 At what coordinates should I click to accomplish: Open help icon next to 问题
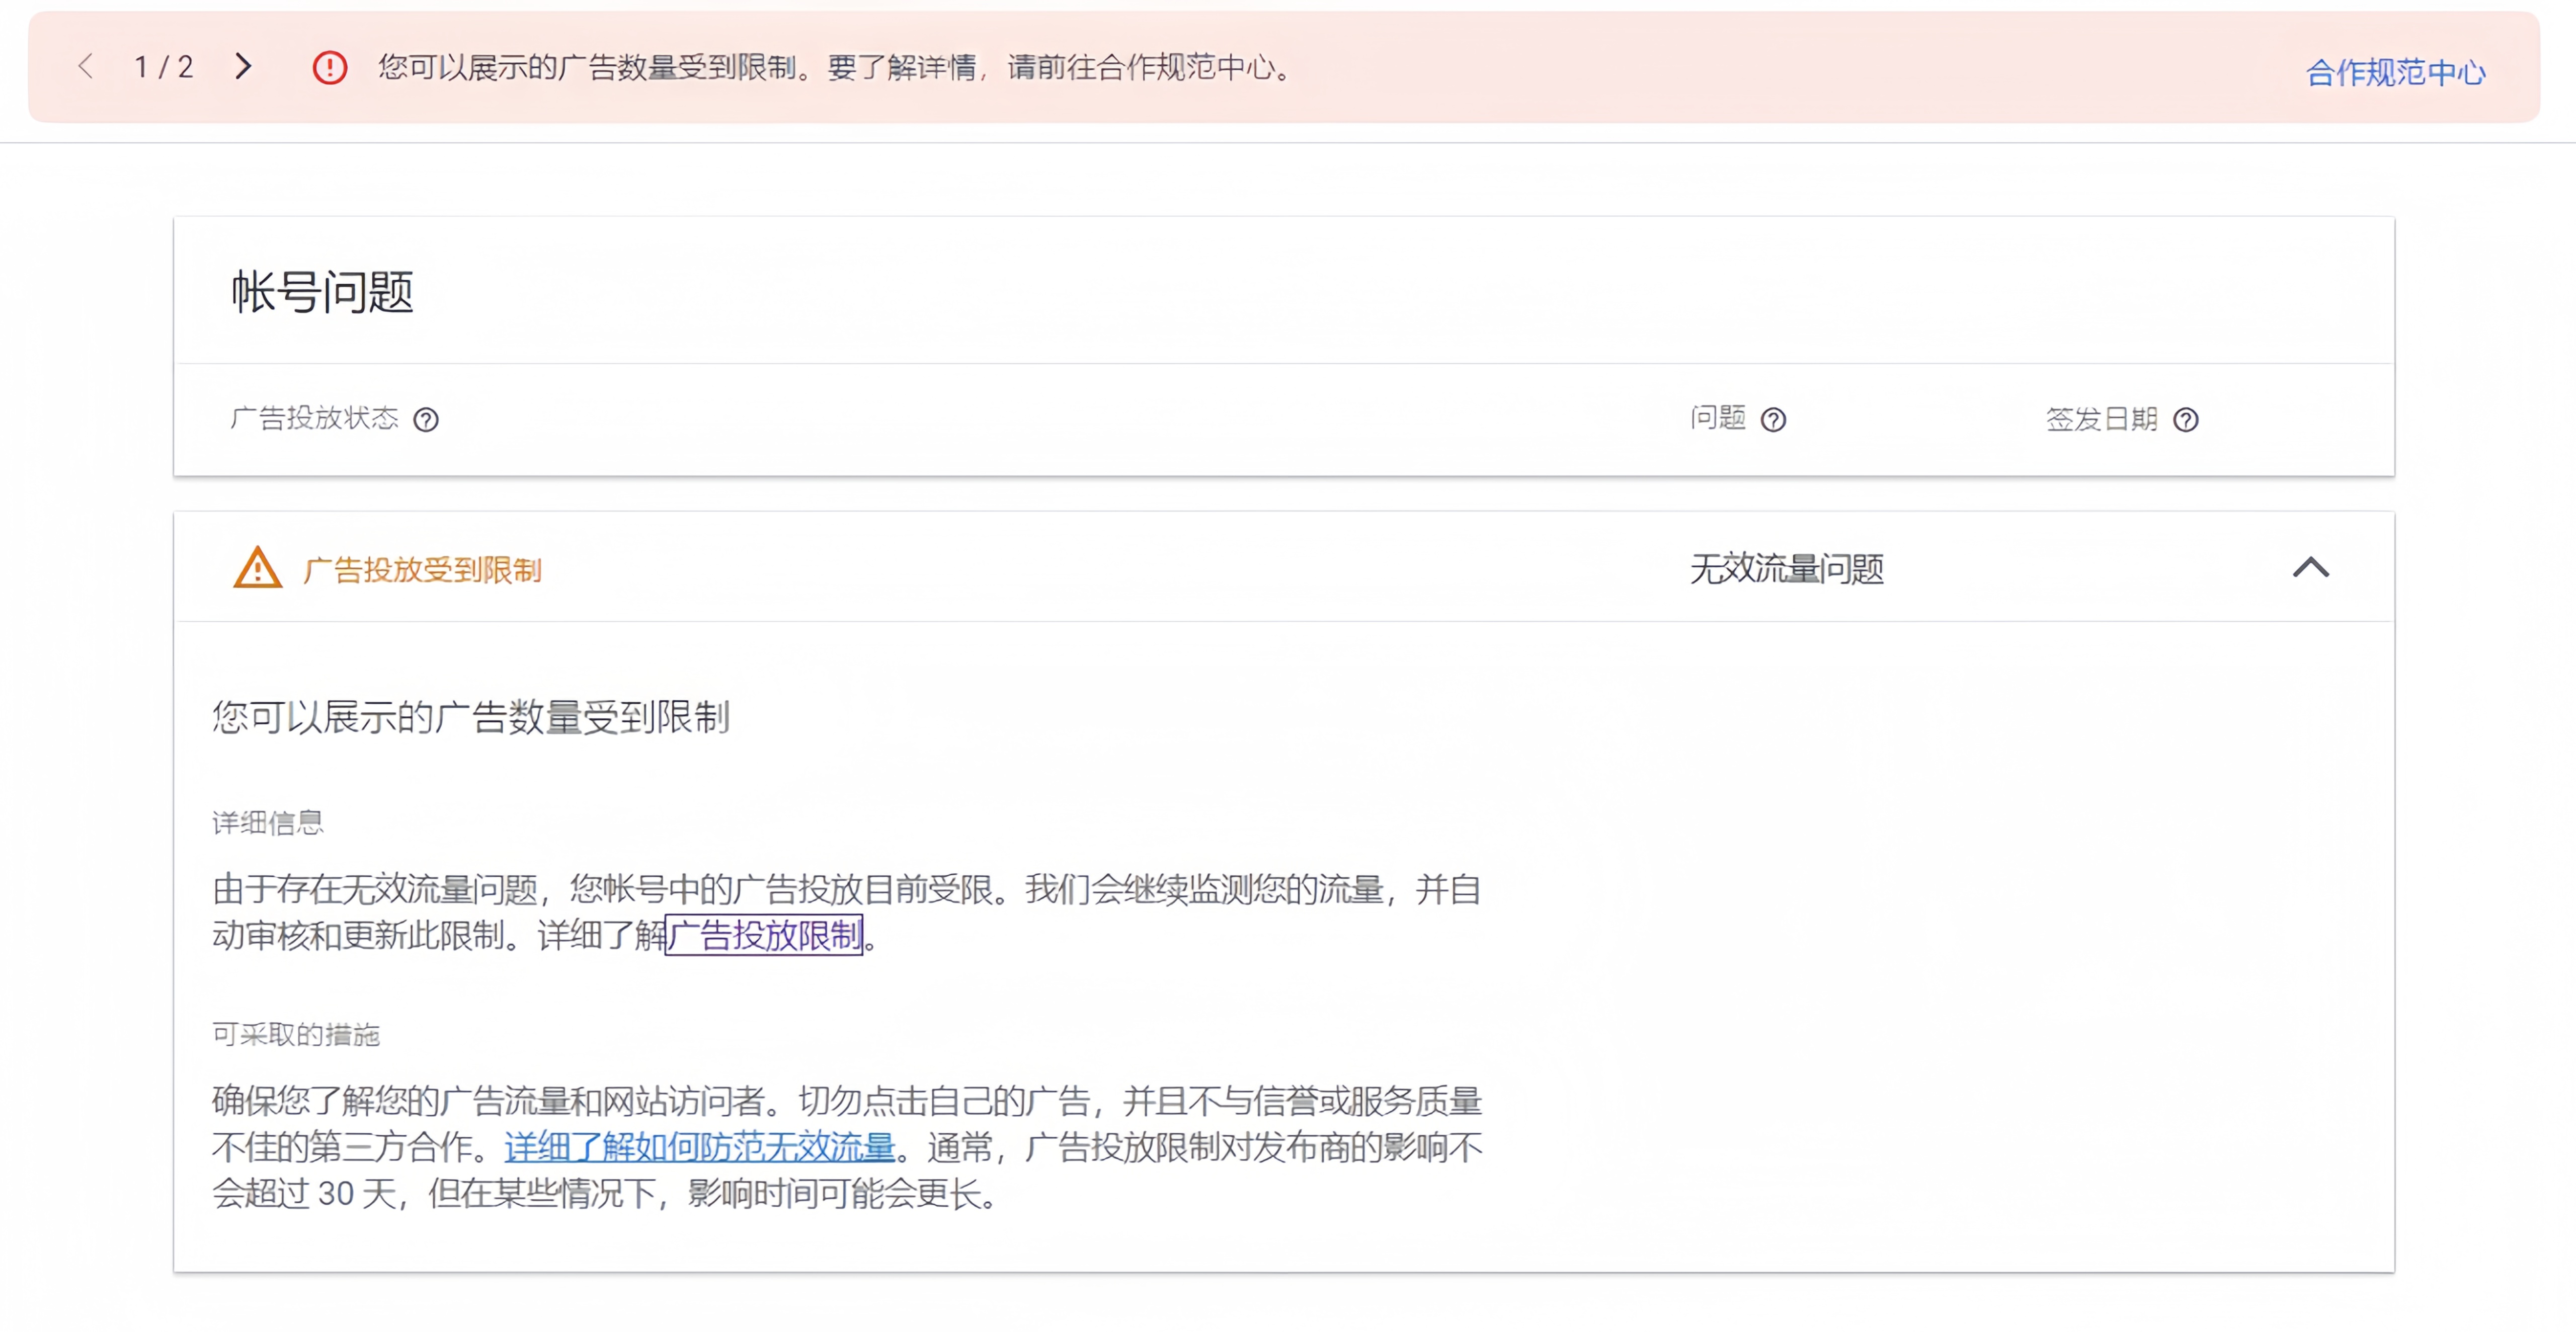(1773, 420)
